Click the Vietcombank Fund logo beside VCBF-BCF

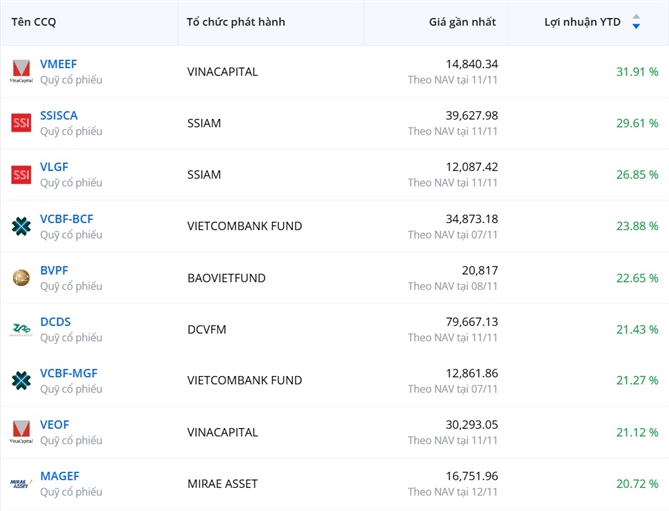tap(20, 226)
